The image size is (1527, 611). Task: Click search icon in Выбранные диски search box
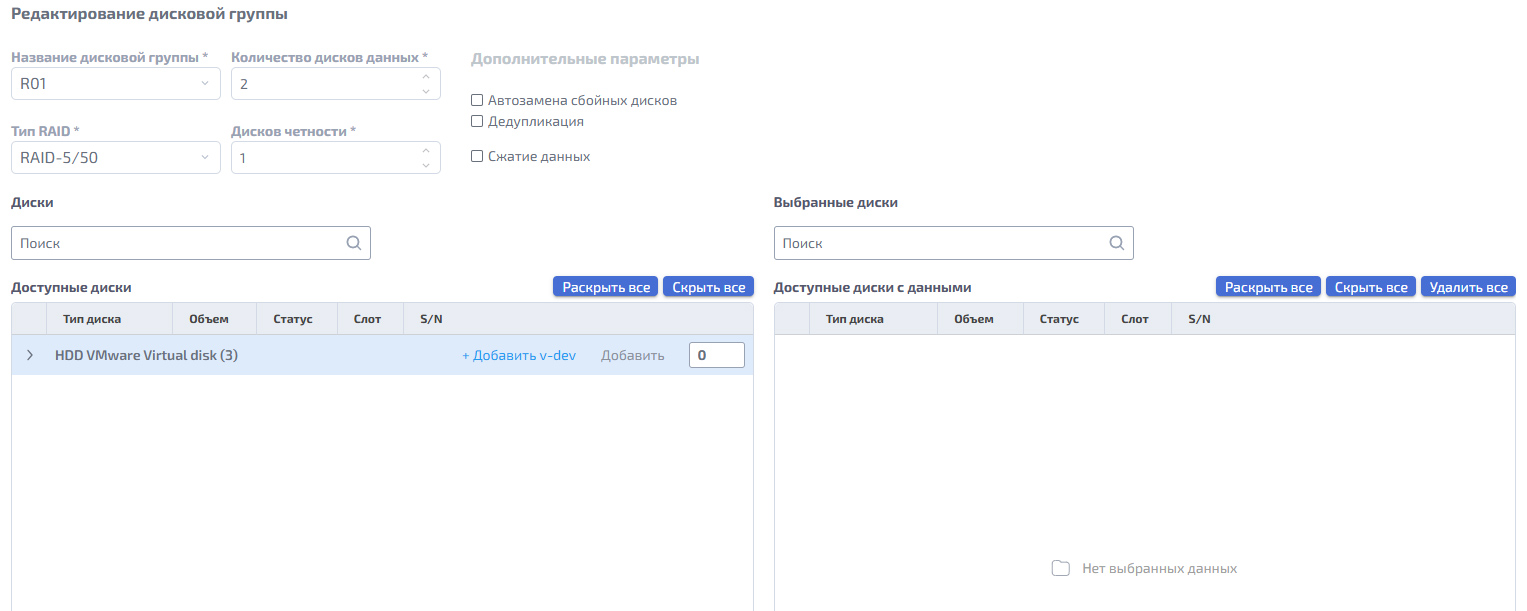point(1116,243)
